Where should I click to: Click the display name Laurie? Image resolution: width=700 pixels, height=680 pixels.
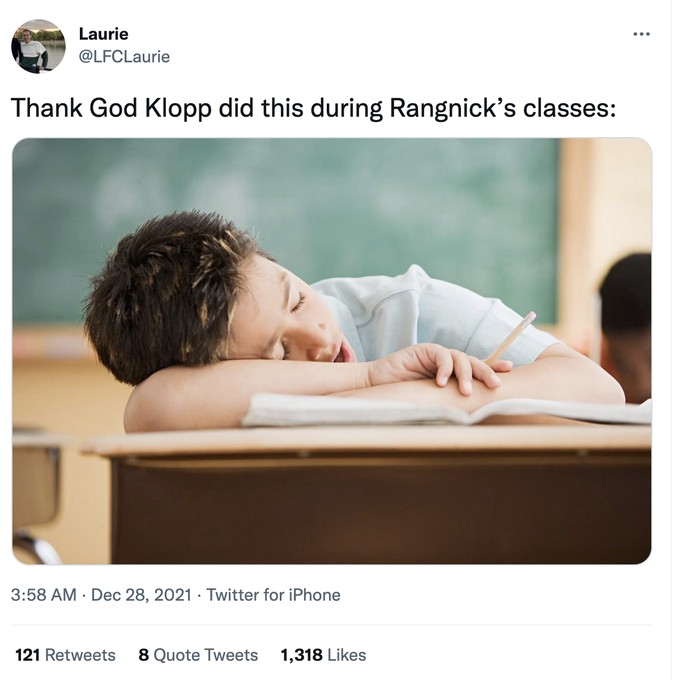(102, 34)
